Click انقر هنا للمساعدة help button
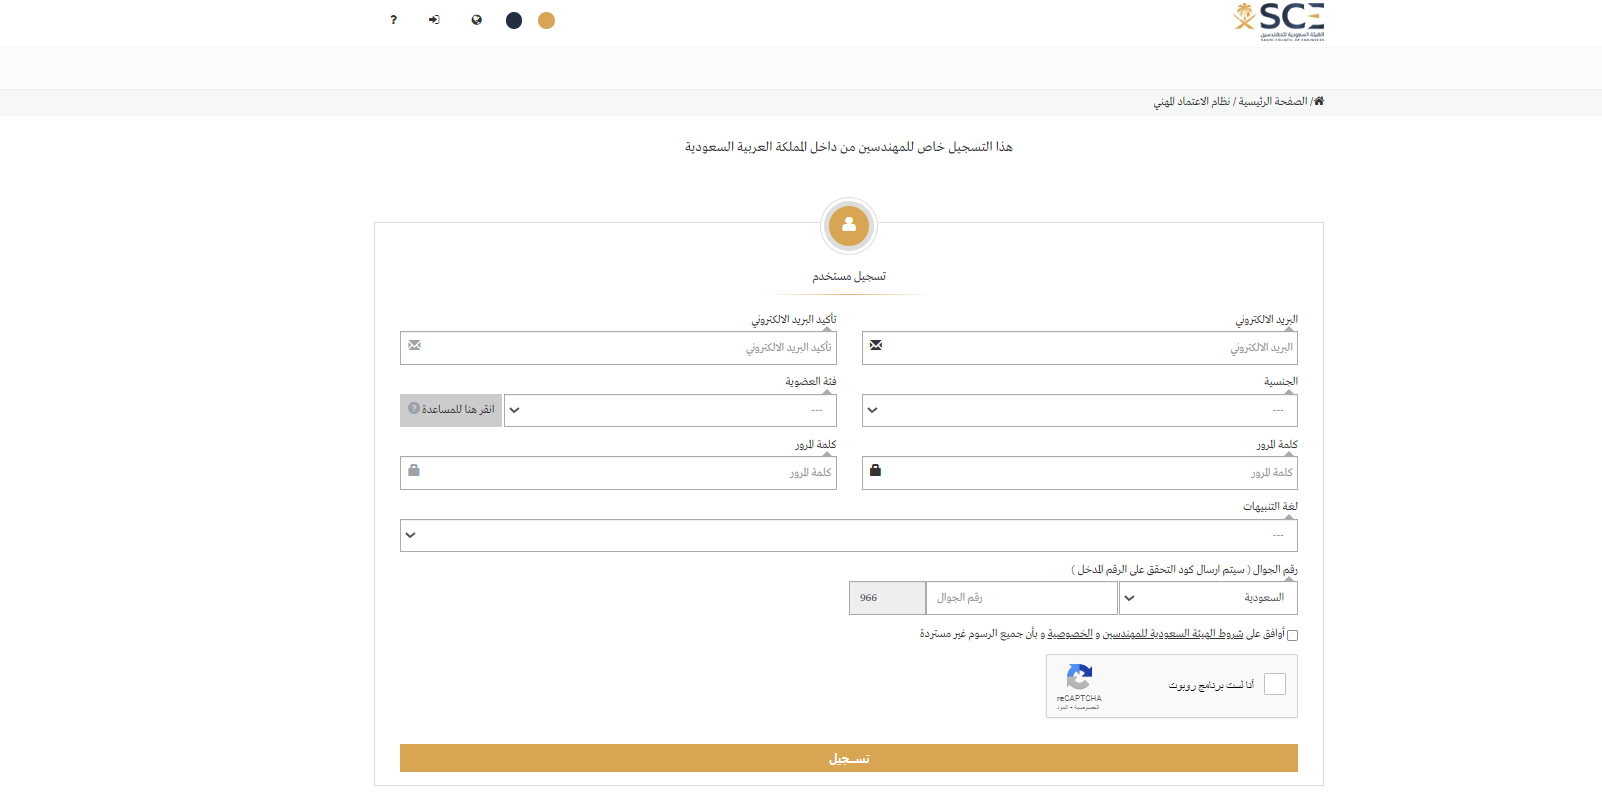Viewport: 1602px width, 797px height. 451,410
